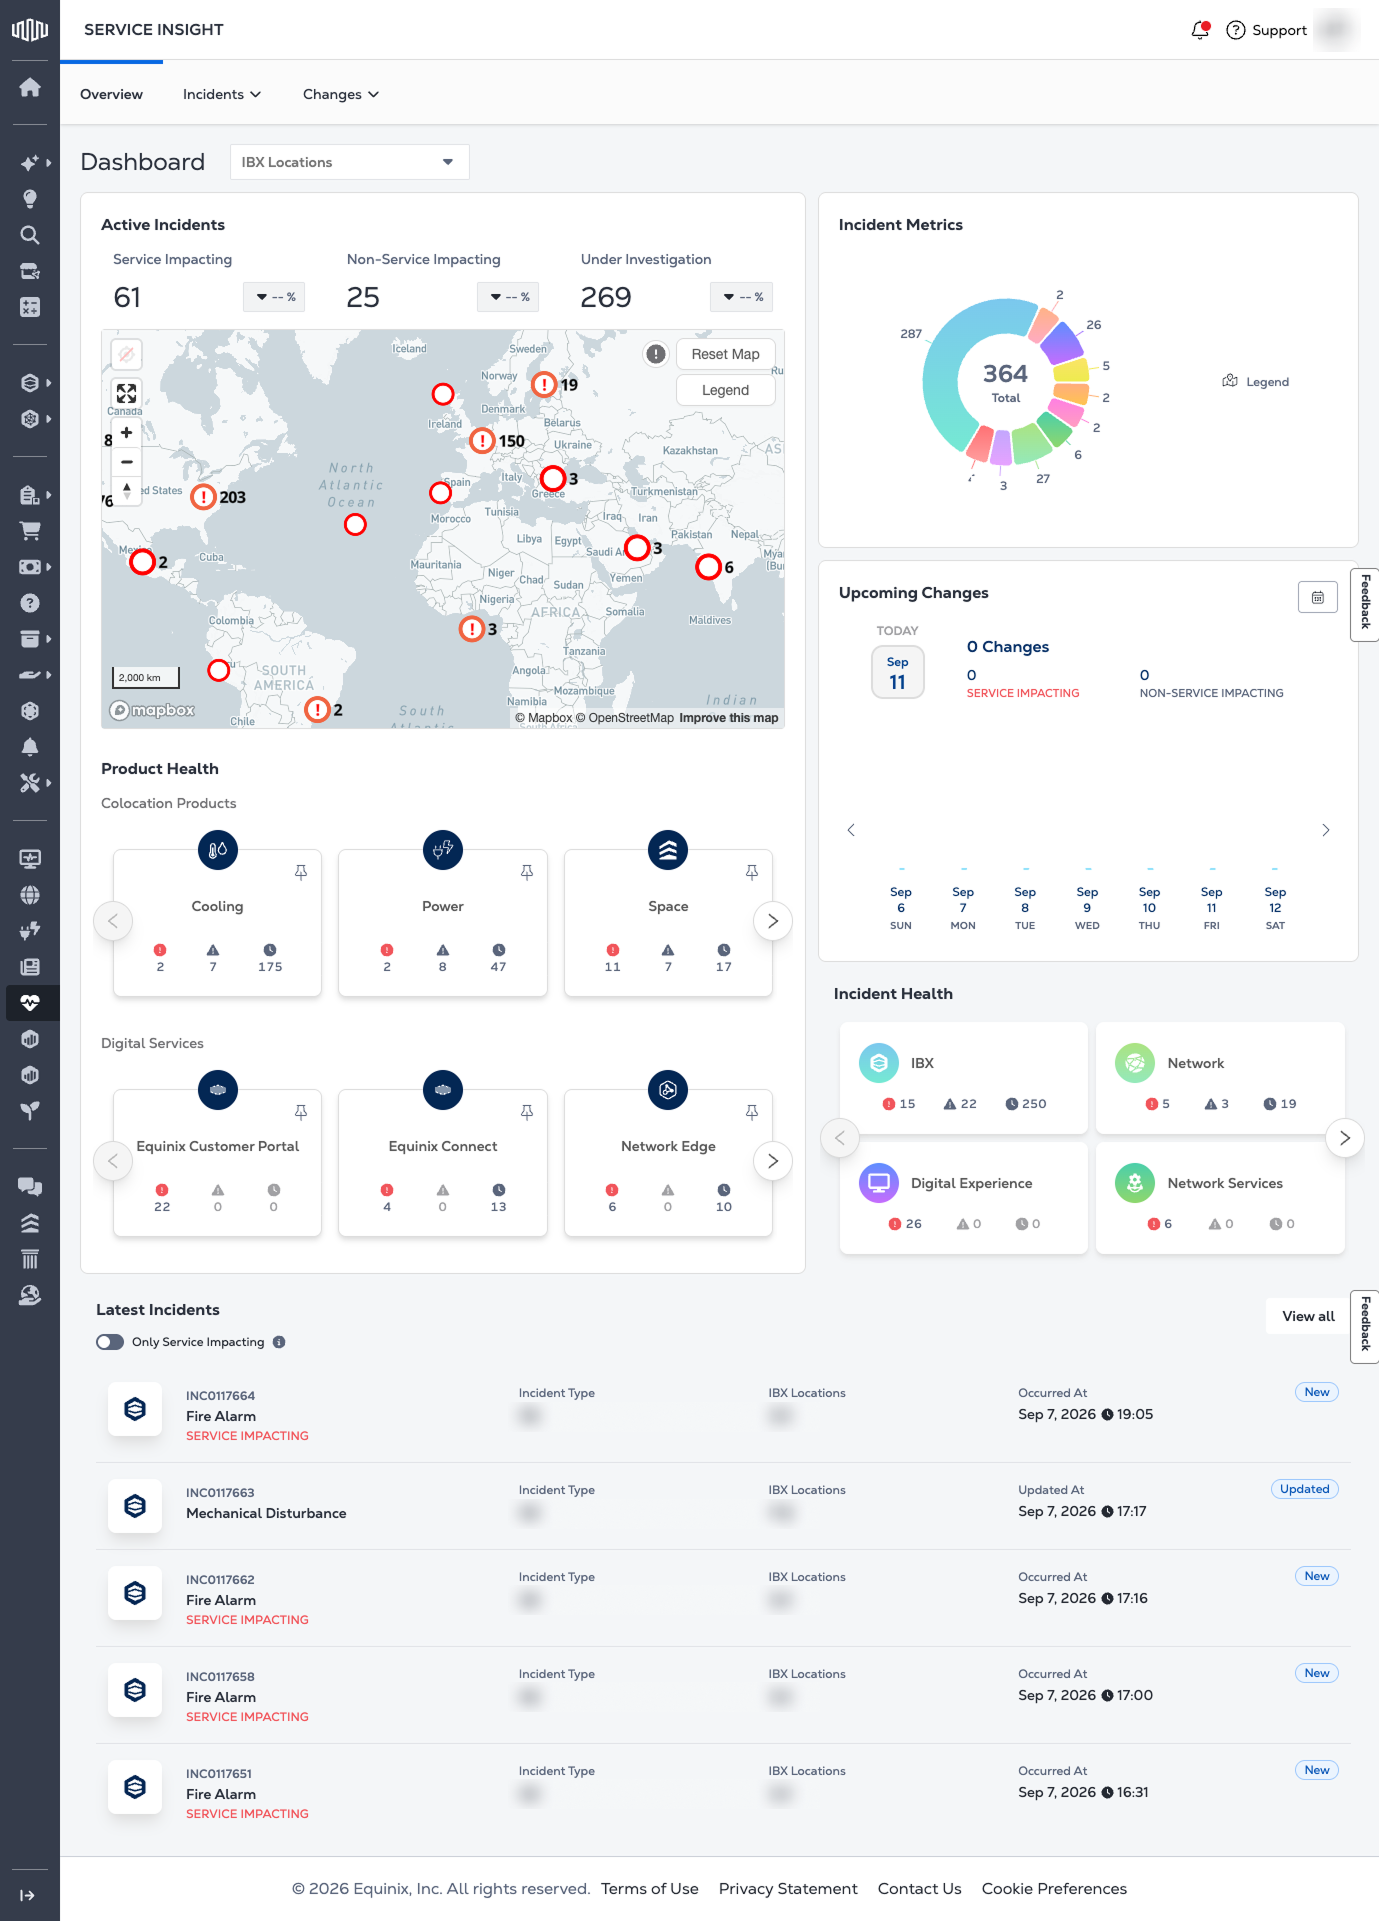Open the Upcoming Changes calendar icon

[1318, 597]
